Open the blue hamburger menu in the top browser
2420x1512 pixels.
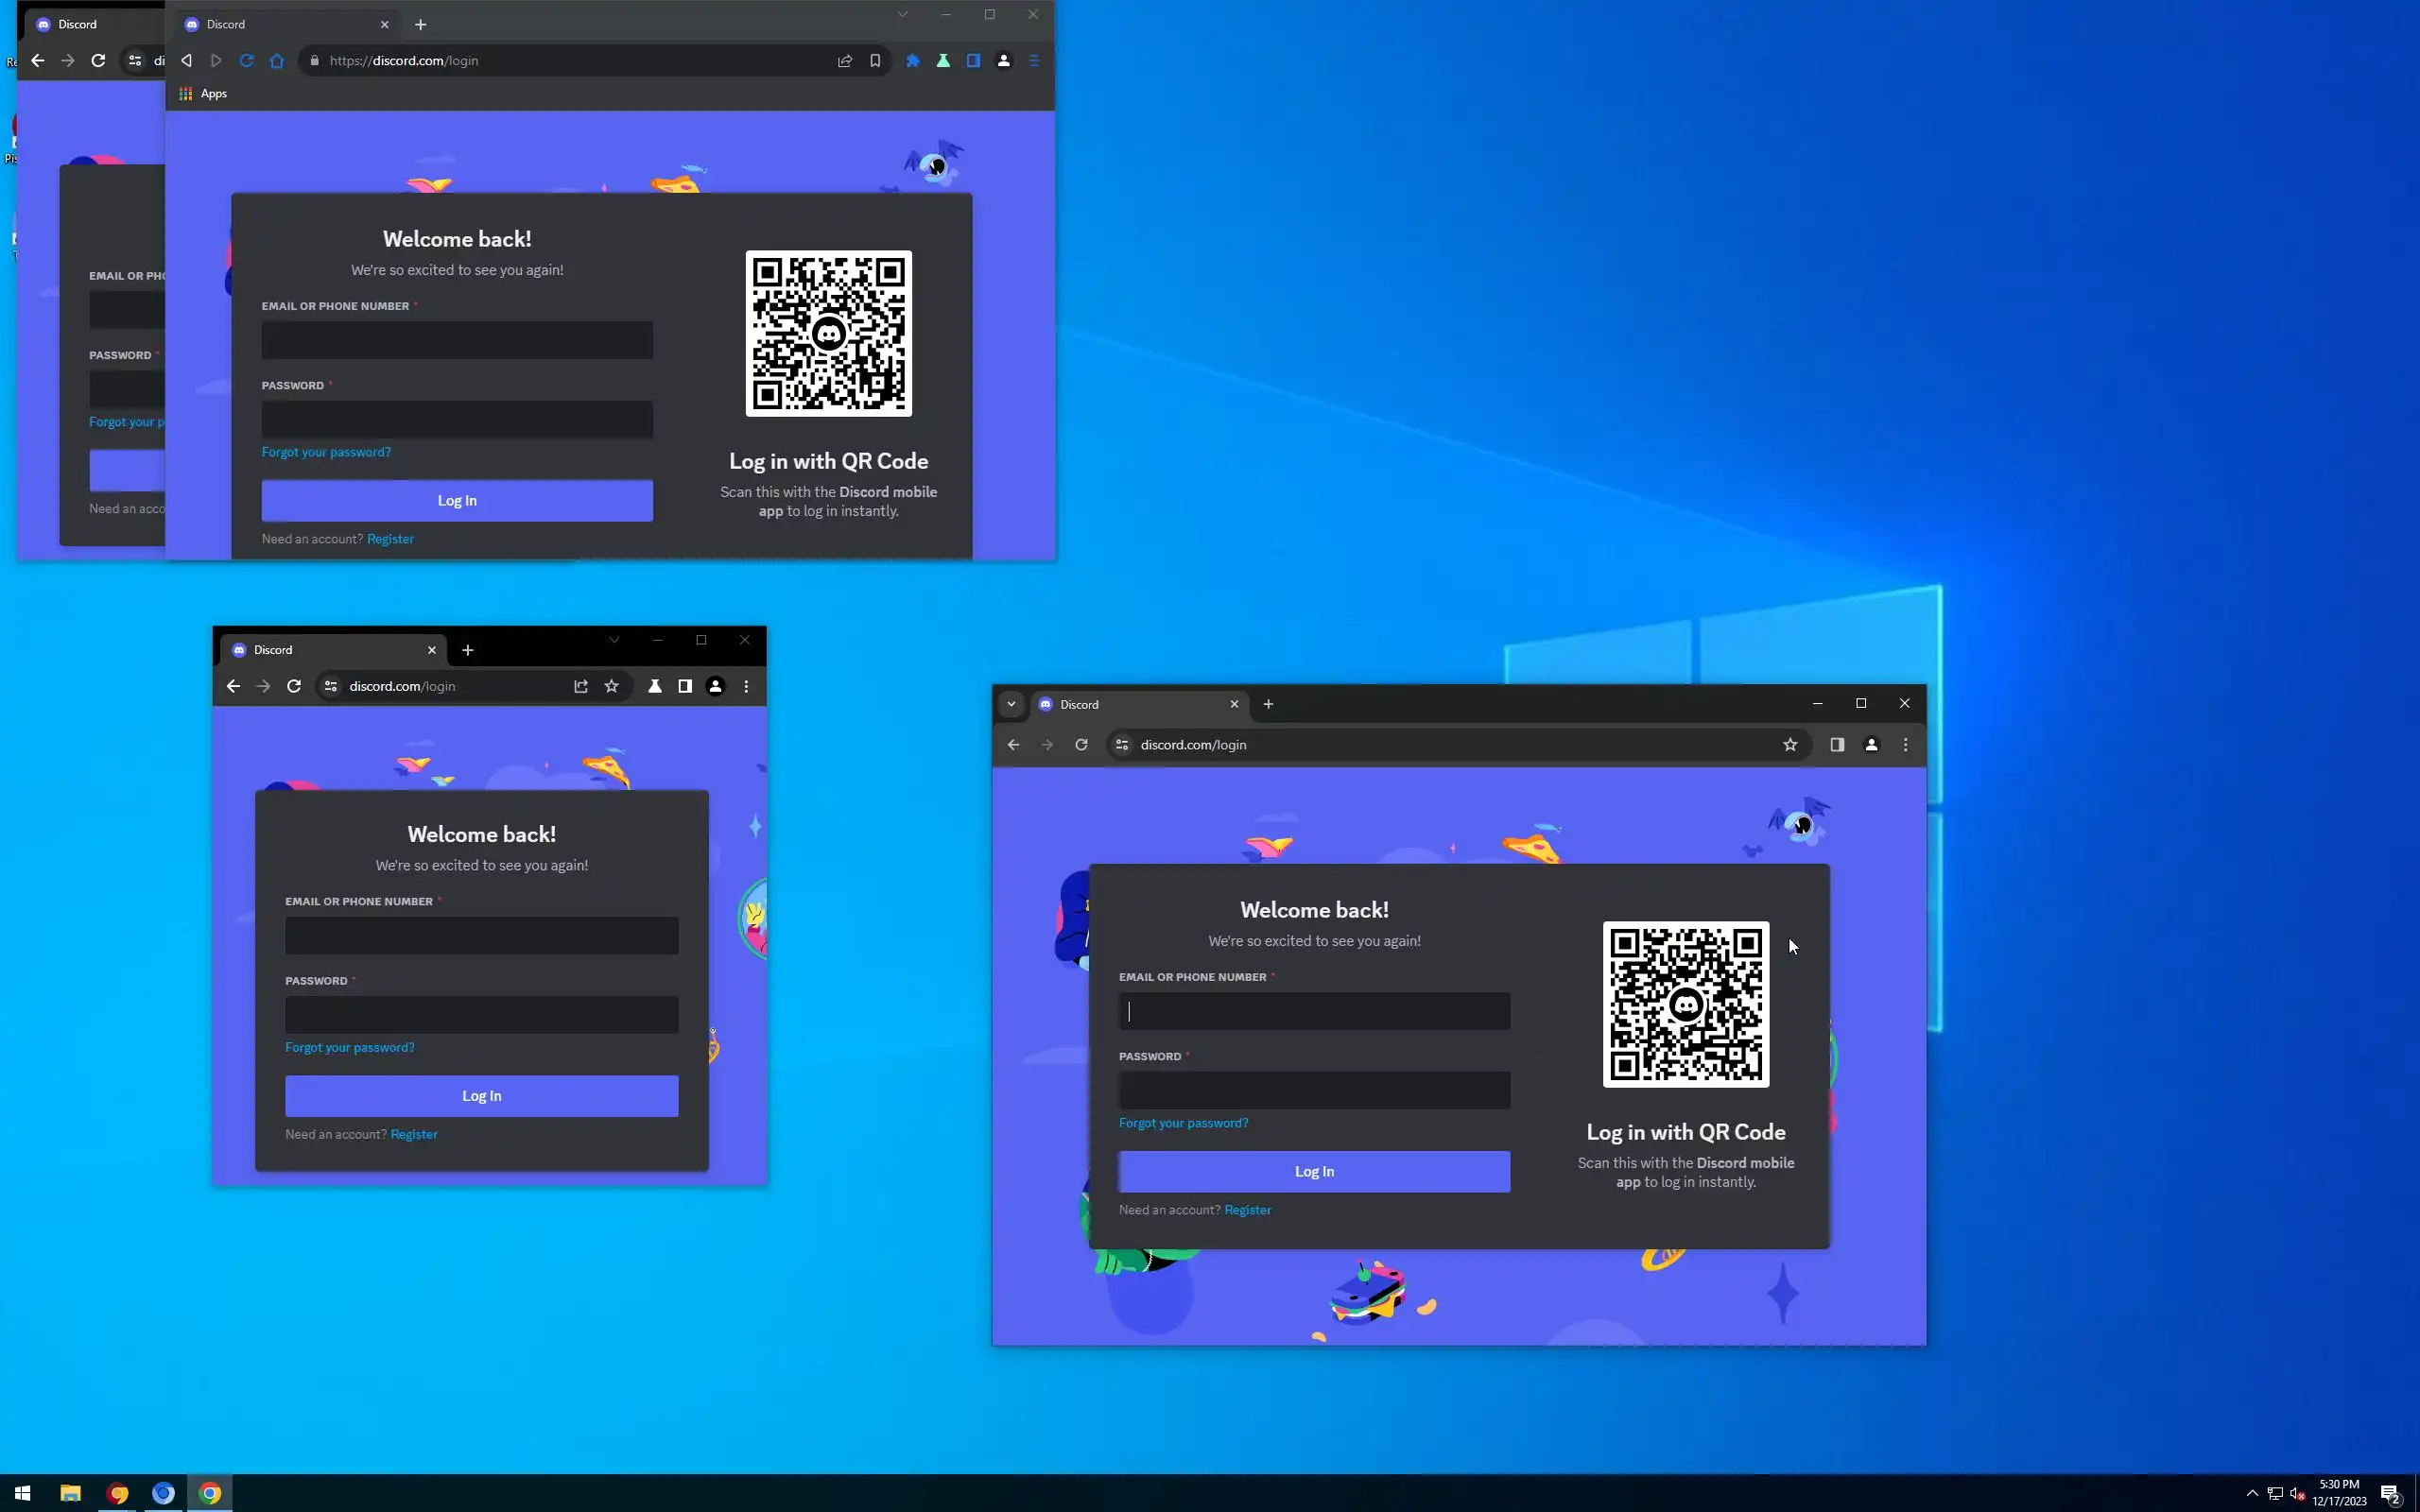[1034, 61]
